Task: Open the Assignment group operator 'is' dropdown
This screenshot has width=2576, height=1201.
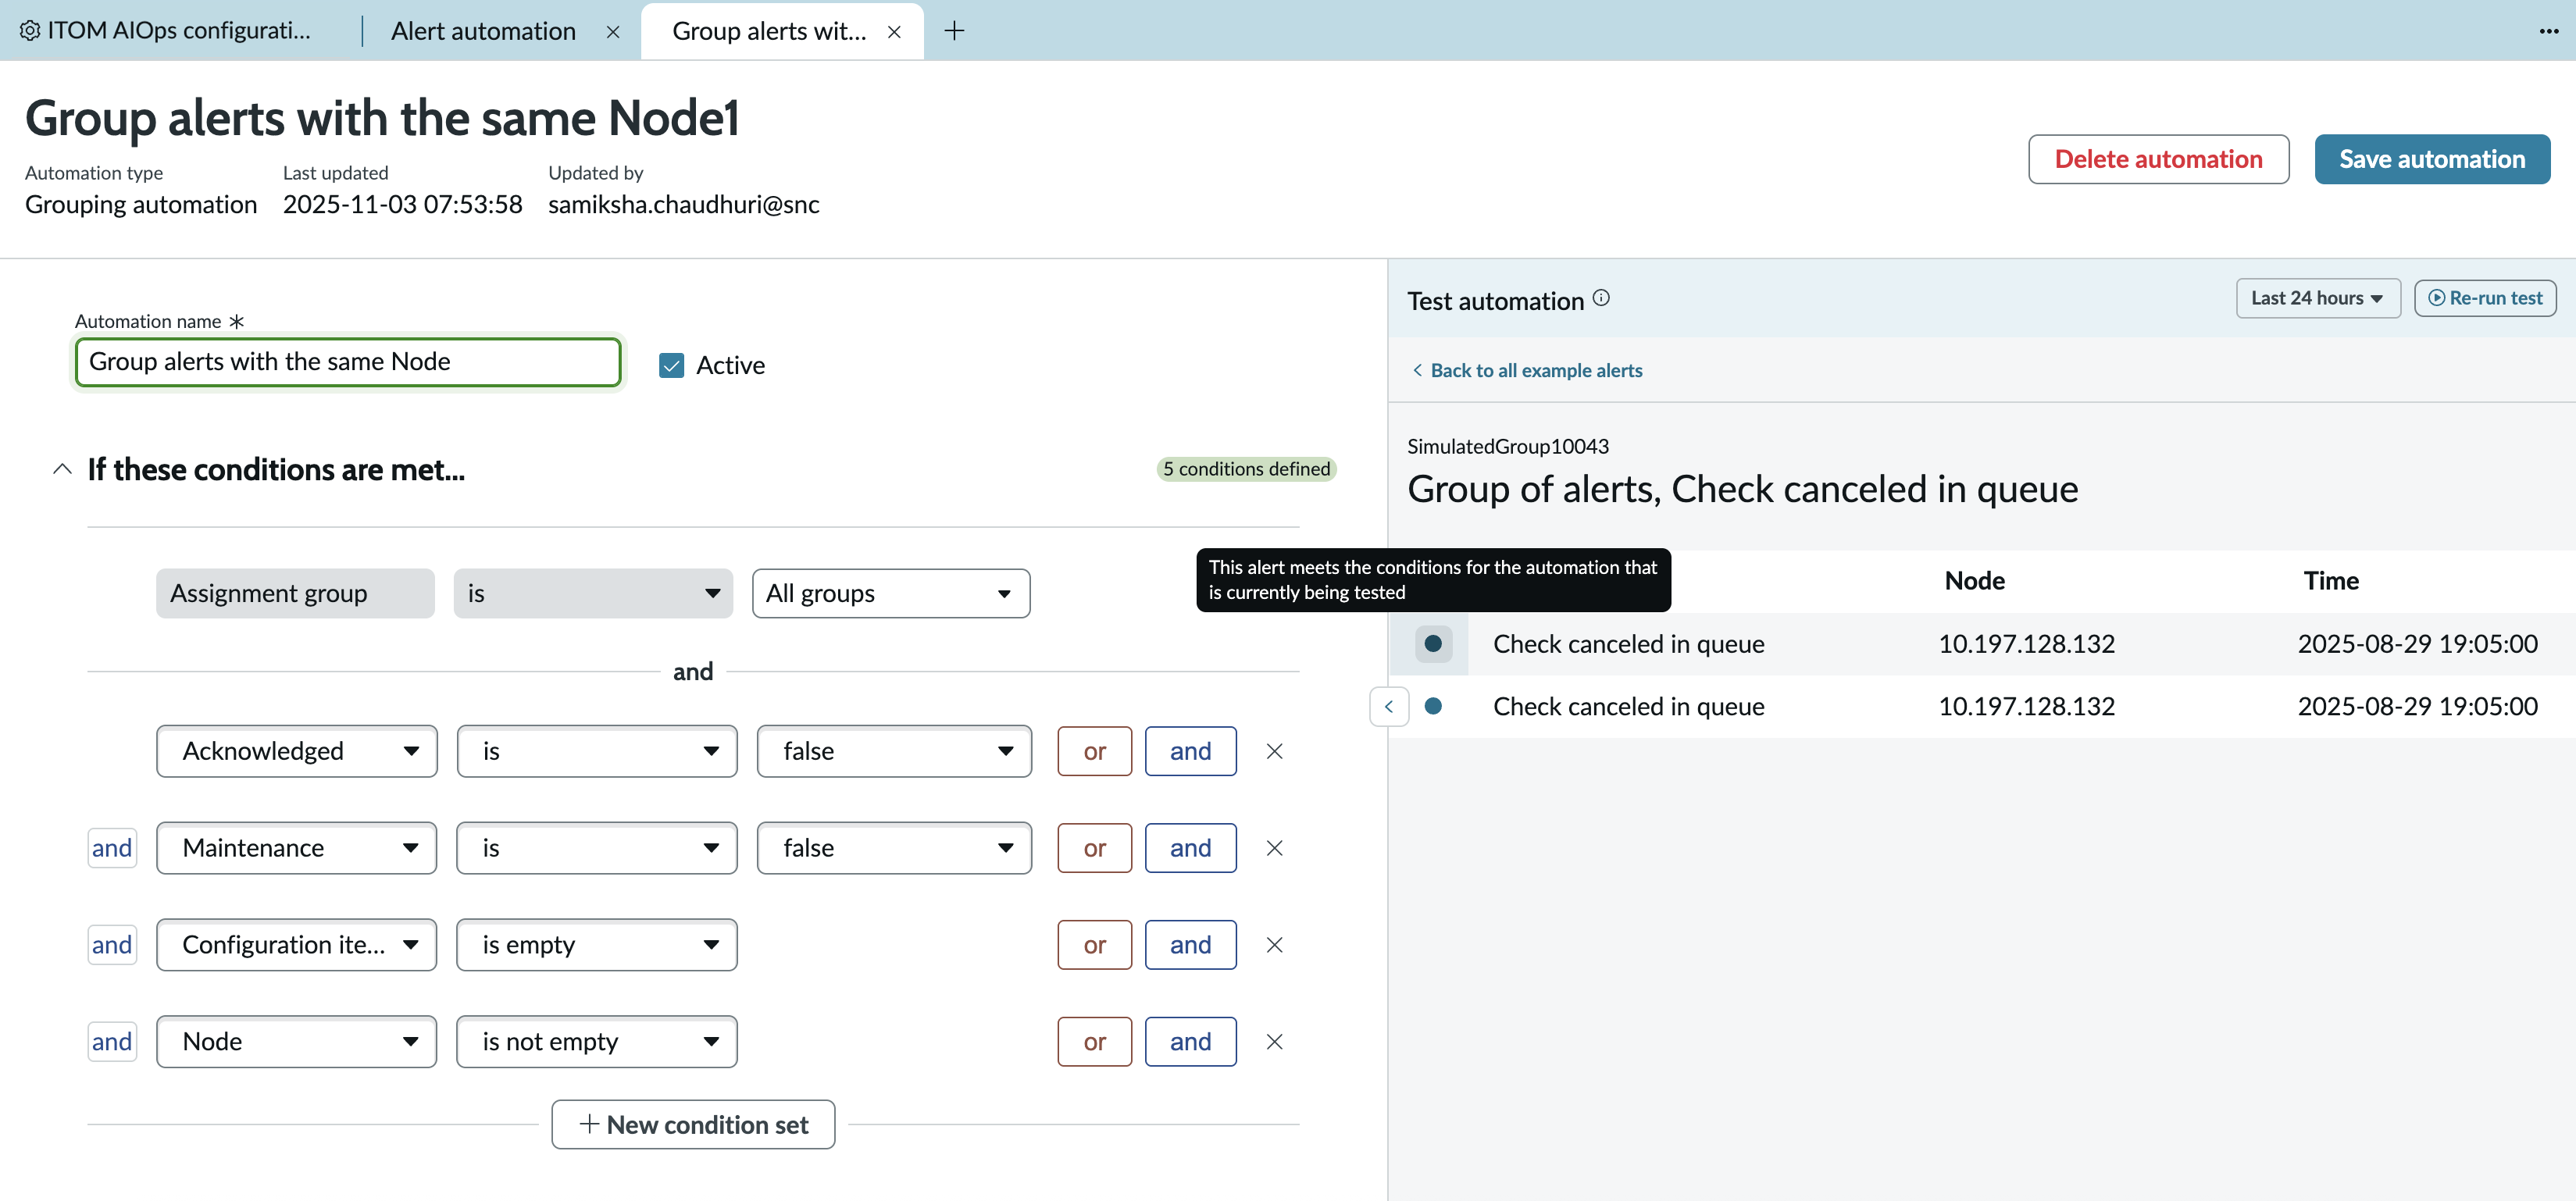Action: click(x=593, y=594)
